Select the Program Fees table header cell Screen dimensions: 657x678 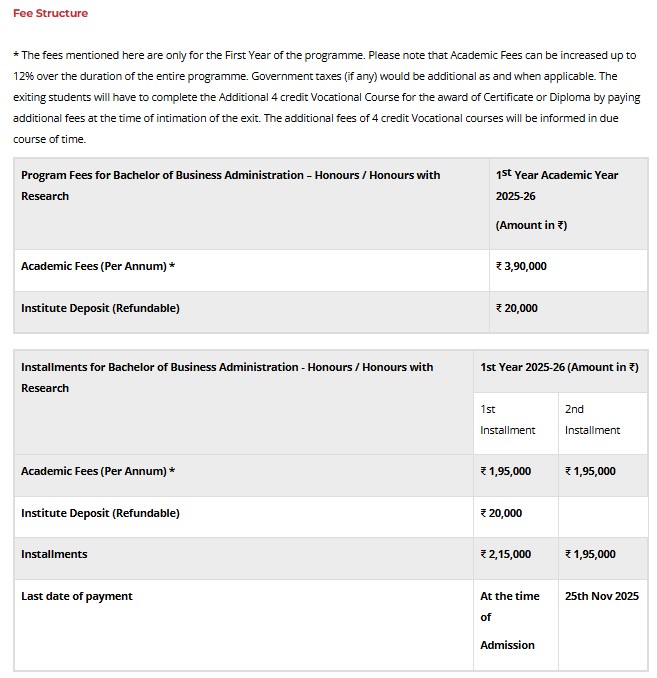[231, 185]
